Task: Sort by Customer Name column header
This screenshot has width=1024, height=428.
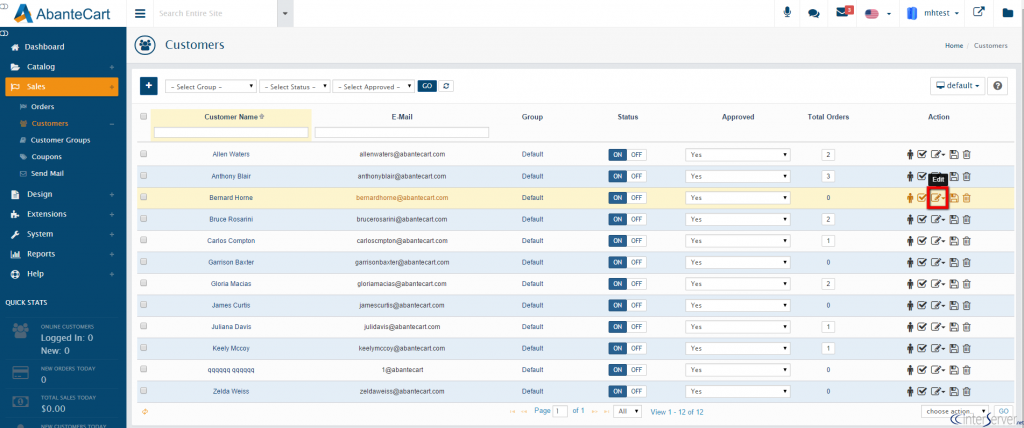Action: click(231, 117)
